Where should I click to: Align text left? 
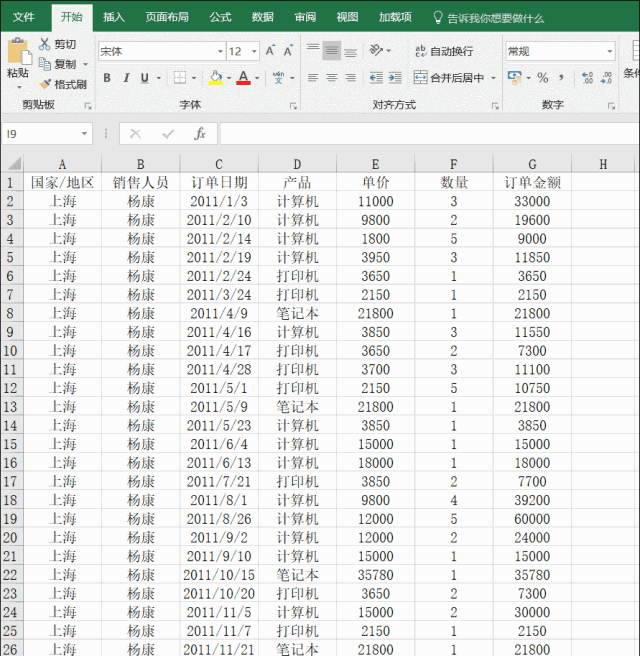[x=313, y=77]
